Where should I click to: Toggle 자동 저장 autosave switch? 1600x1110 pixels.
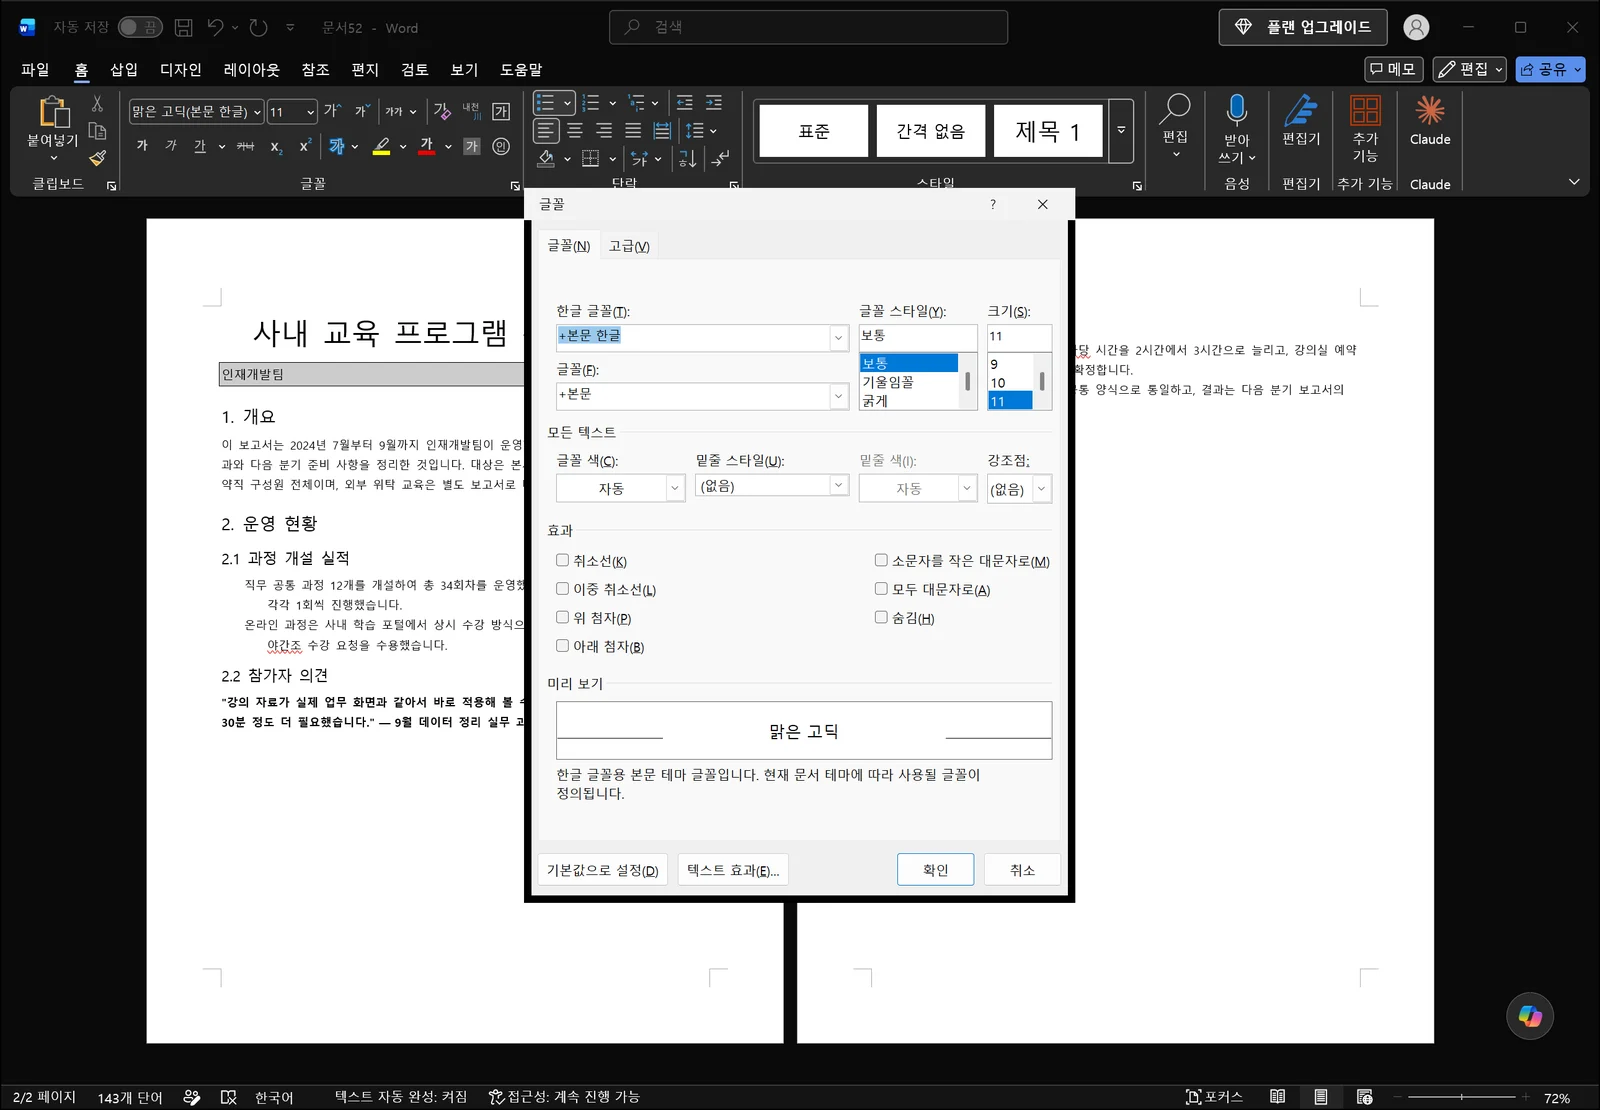(140, 27)
